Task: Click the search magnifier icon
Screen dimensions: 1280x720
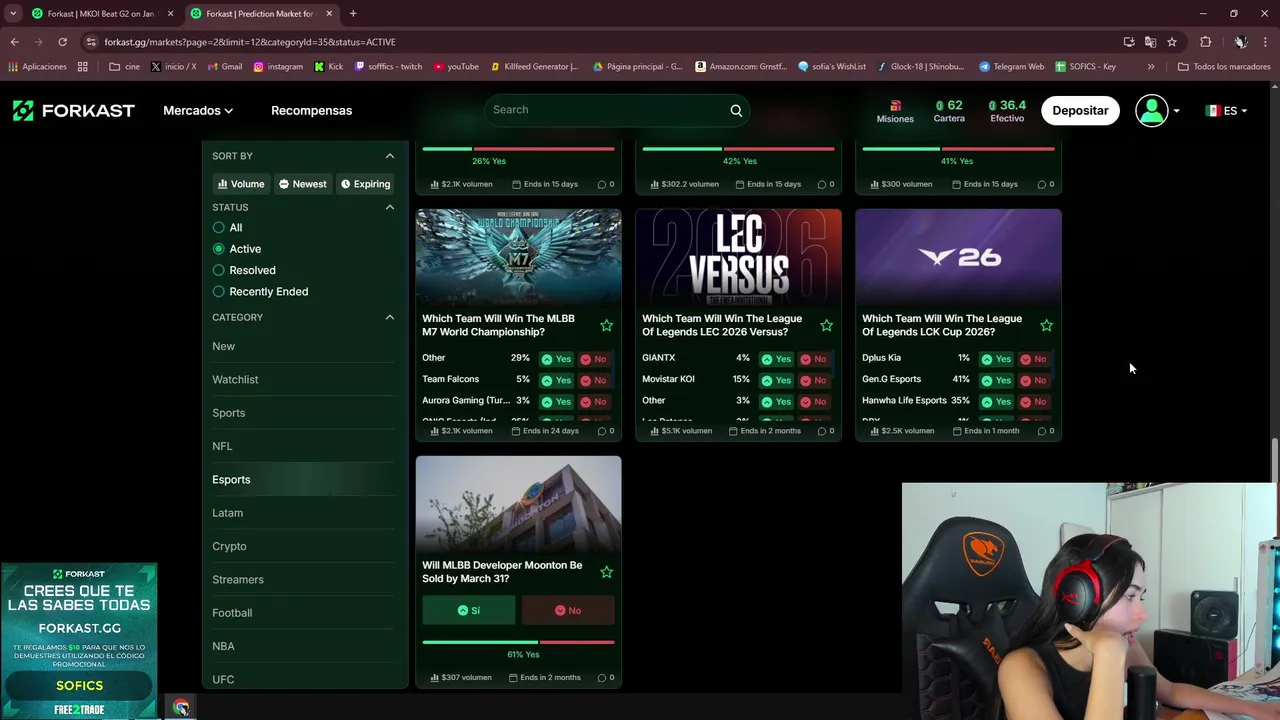Action: tap(736, 110)
